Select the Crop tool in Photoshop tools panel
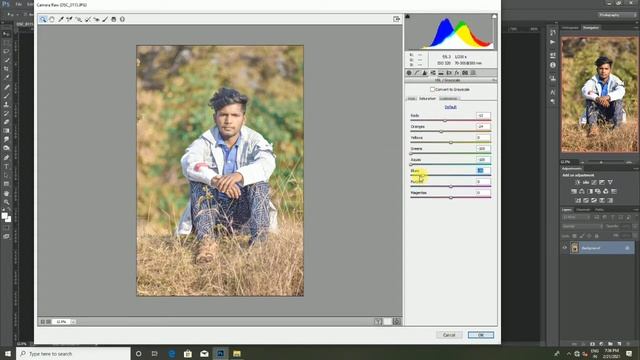 [6, 69]
